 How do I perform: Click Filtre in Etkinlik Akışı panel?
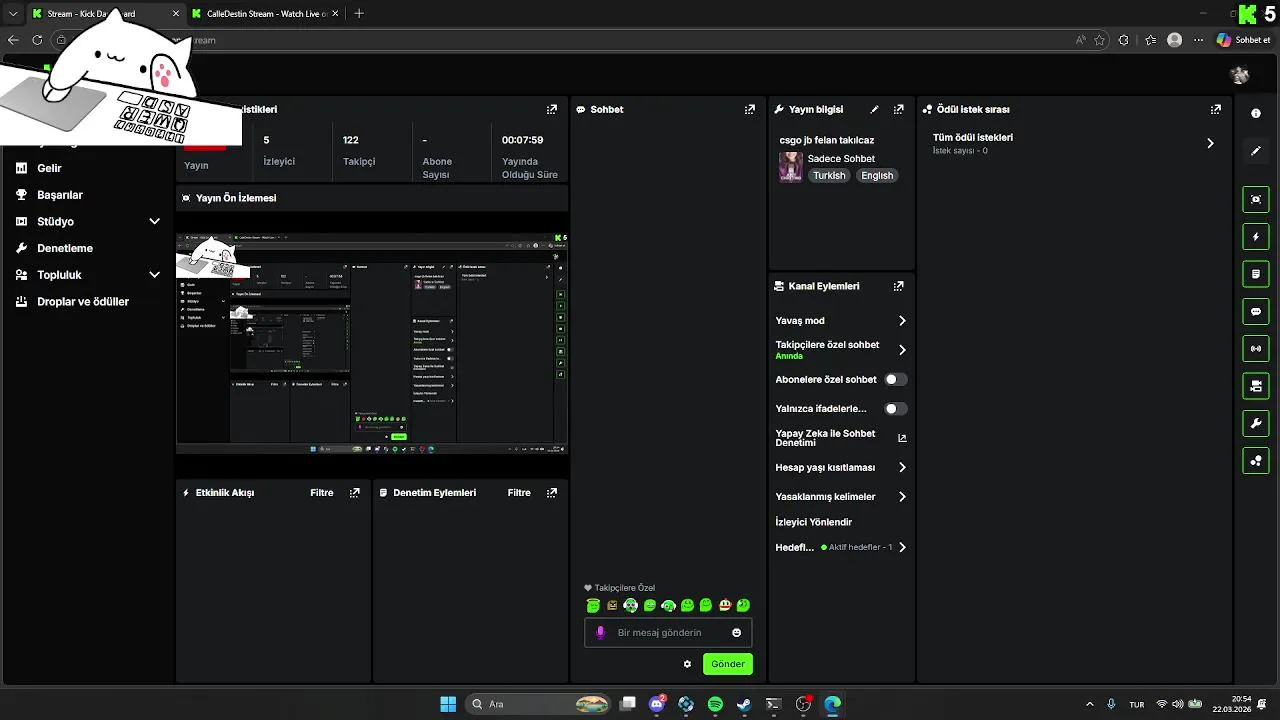click(322, 493)
